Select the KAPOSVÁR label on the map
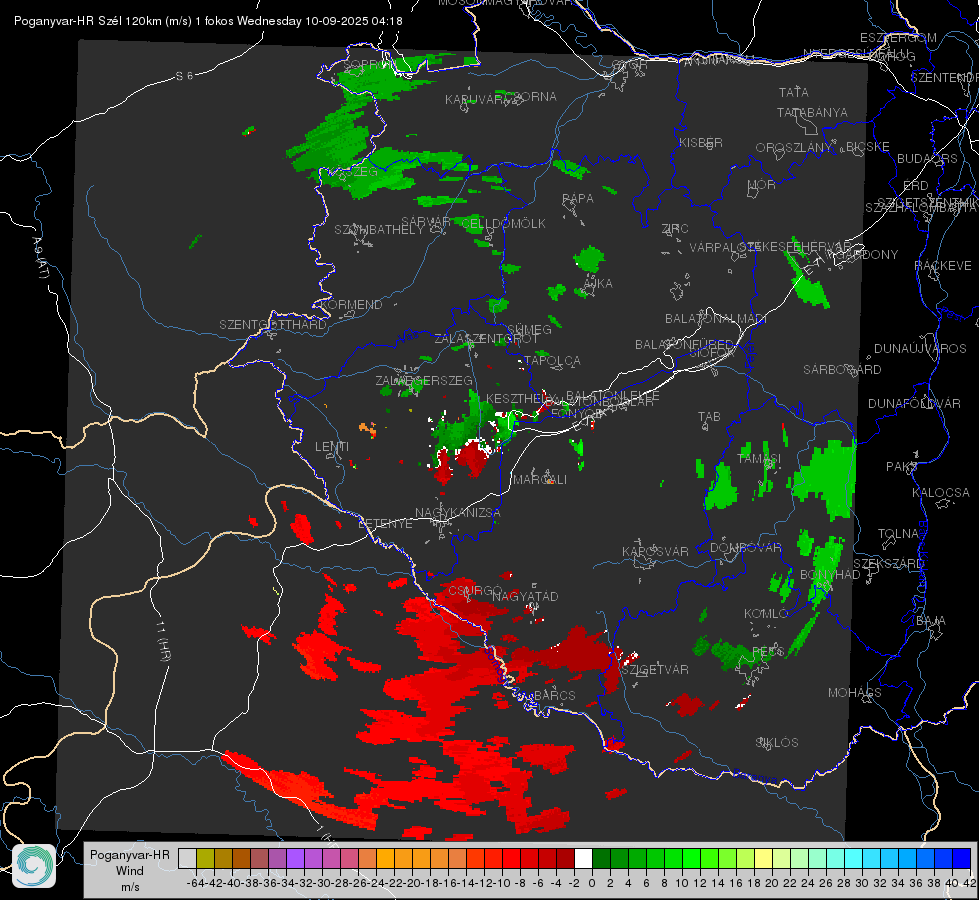 (x=655, y=551)
